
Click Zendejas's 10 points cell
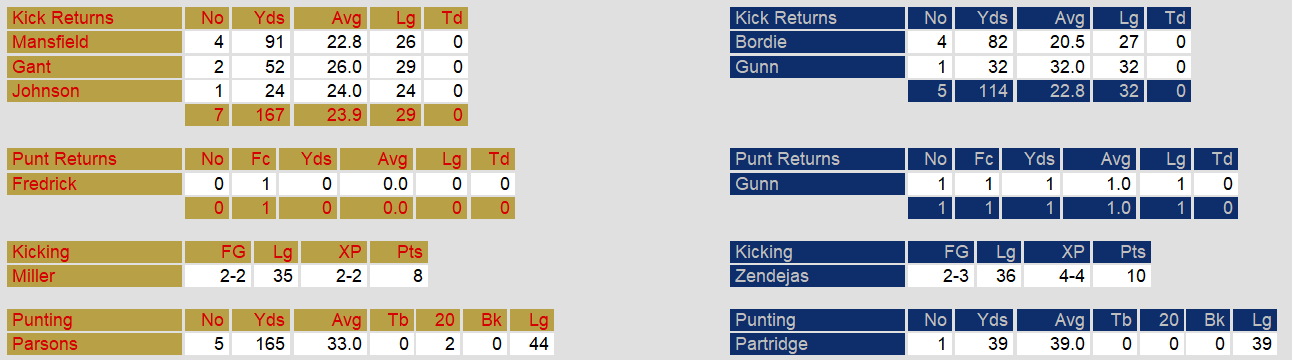(x=1122, y=276)
